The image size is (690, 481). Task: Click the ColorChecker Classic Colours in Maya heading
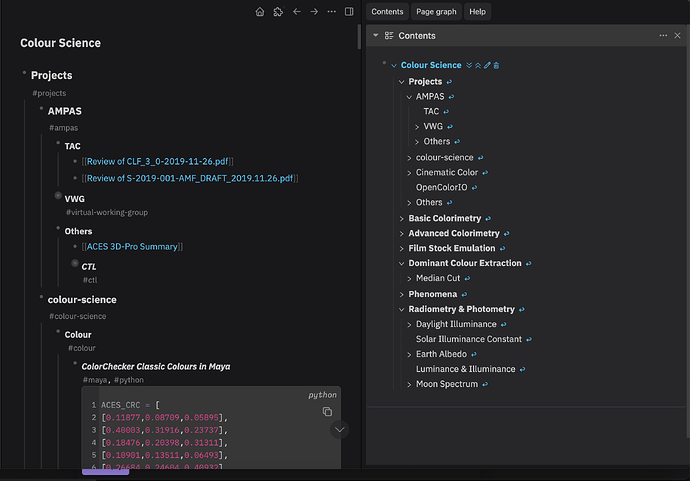156,367
